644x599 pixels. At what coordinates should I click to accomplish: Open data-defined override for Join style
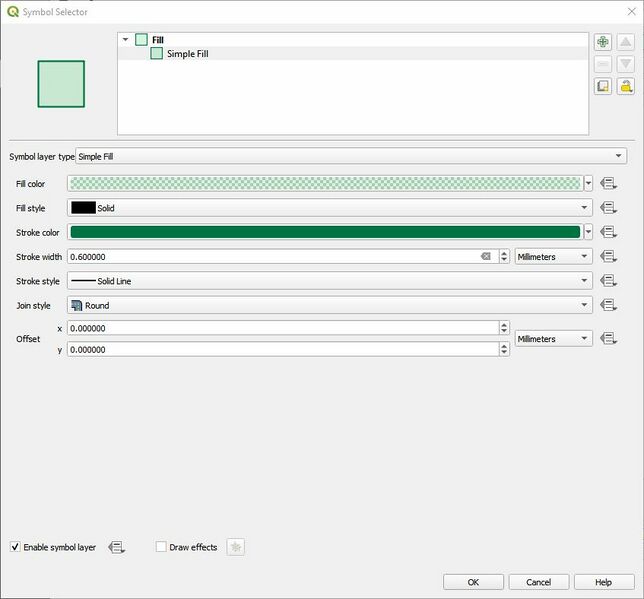pos(608,306)
